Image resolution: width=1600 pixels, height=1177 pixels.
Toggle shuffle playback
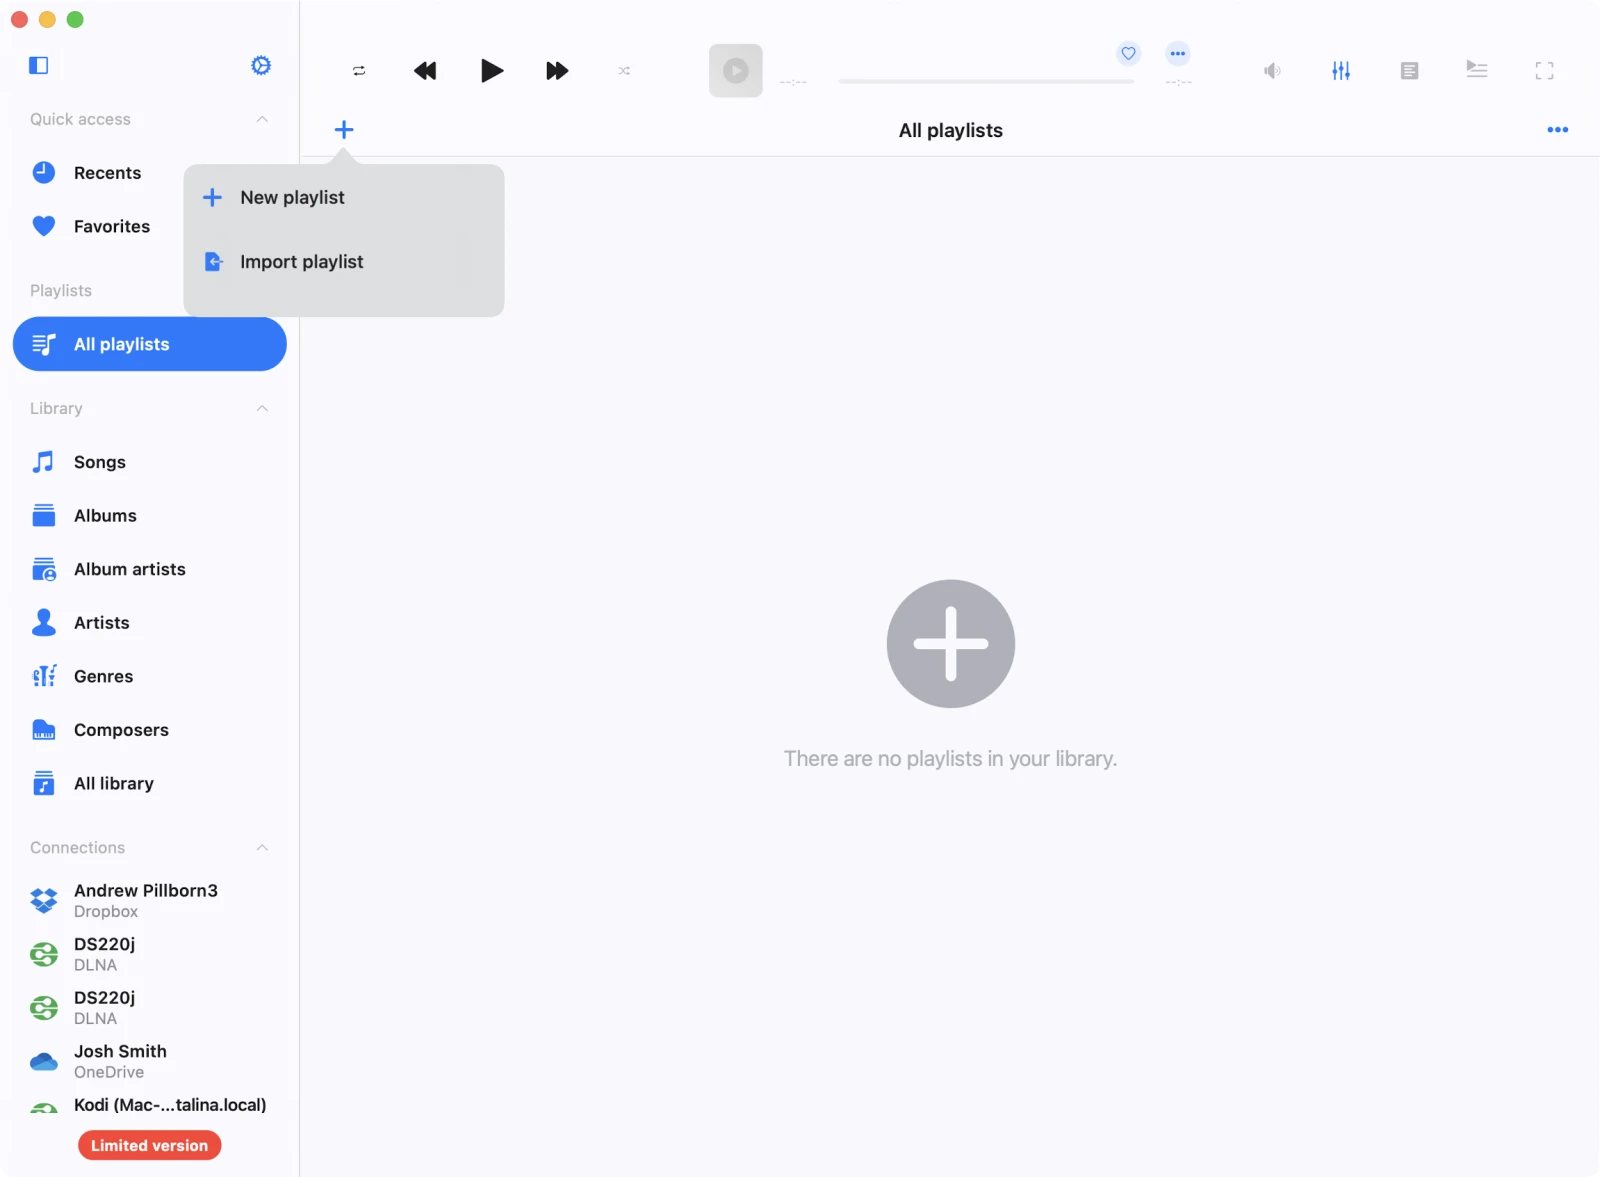click(624, 71)
